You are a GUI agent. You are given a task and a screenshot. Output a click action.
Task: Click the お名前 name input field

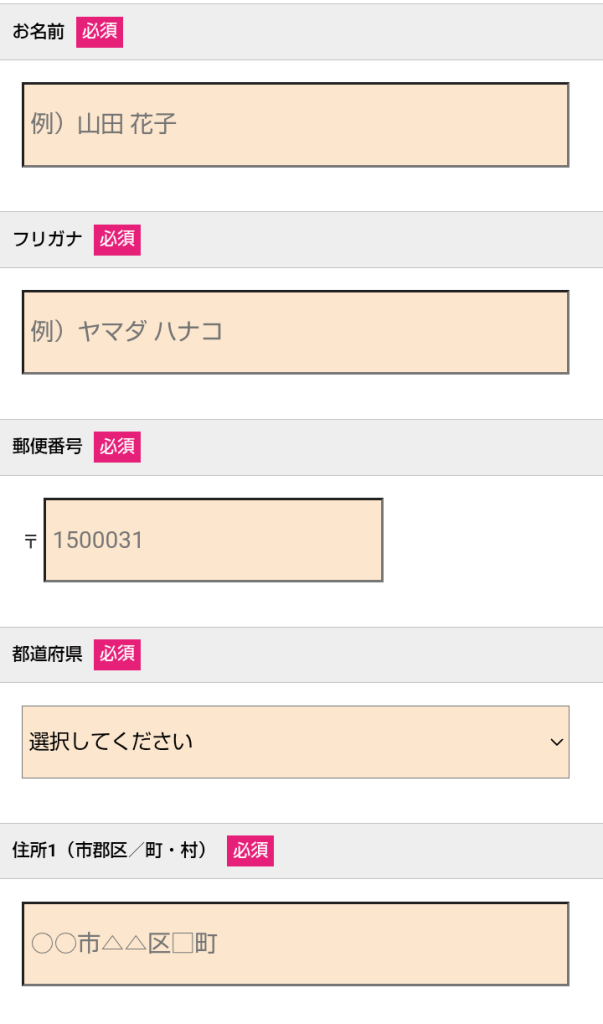295,125
